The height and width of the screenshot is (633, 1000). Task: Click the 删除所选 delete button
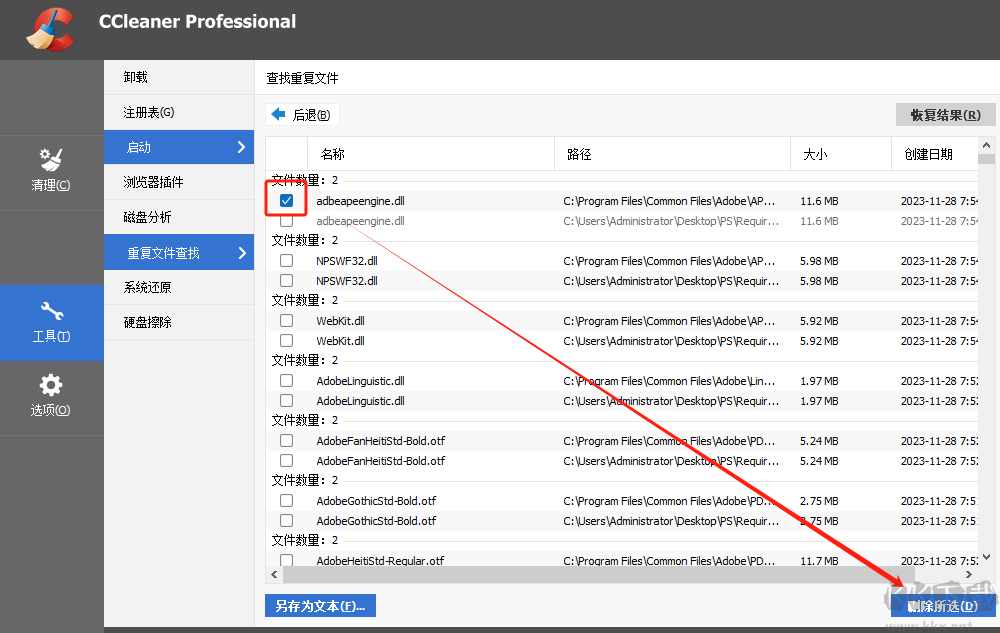[941, 605]
